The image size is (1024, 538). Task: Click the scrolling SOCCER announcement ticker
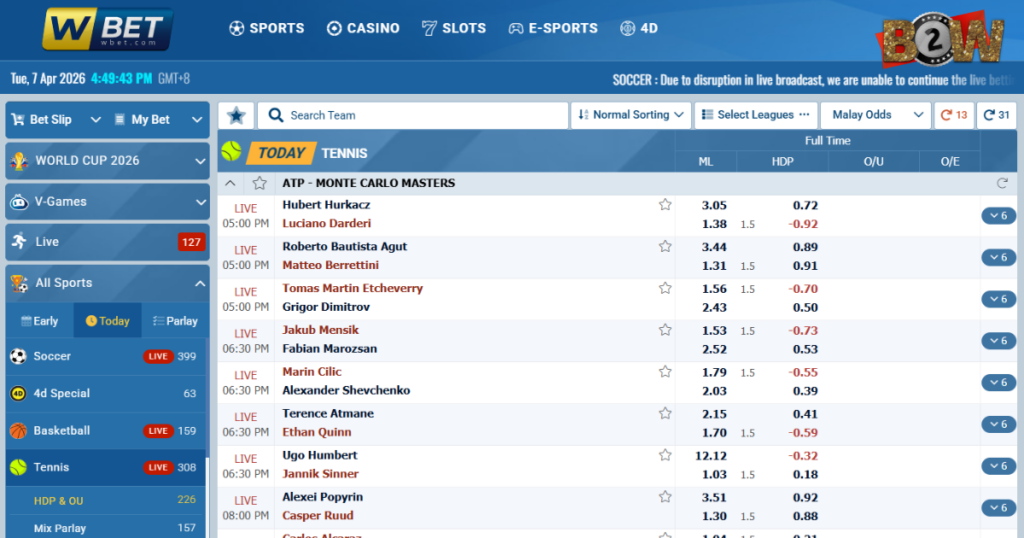813,80
